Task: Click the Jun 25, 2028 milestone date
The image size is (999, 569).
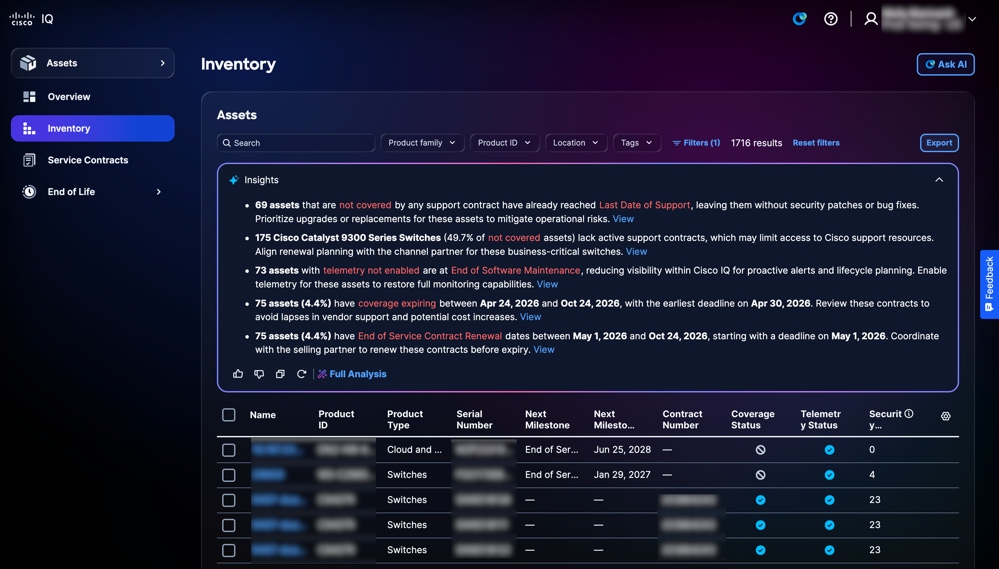Action: click(622, 449)
